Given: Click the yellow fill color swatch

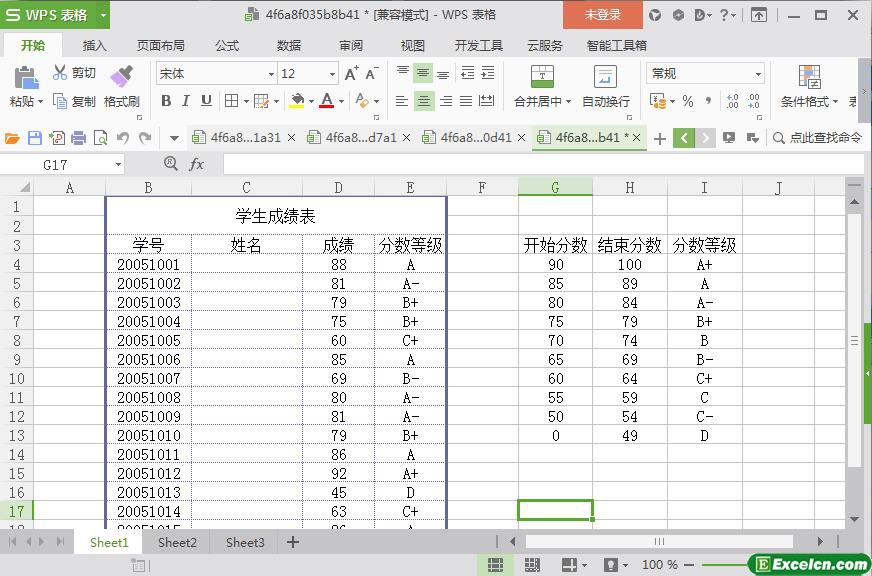Looking at the screenshot, I should click(296, 101).
